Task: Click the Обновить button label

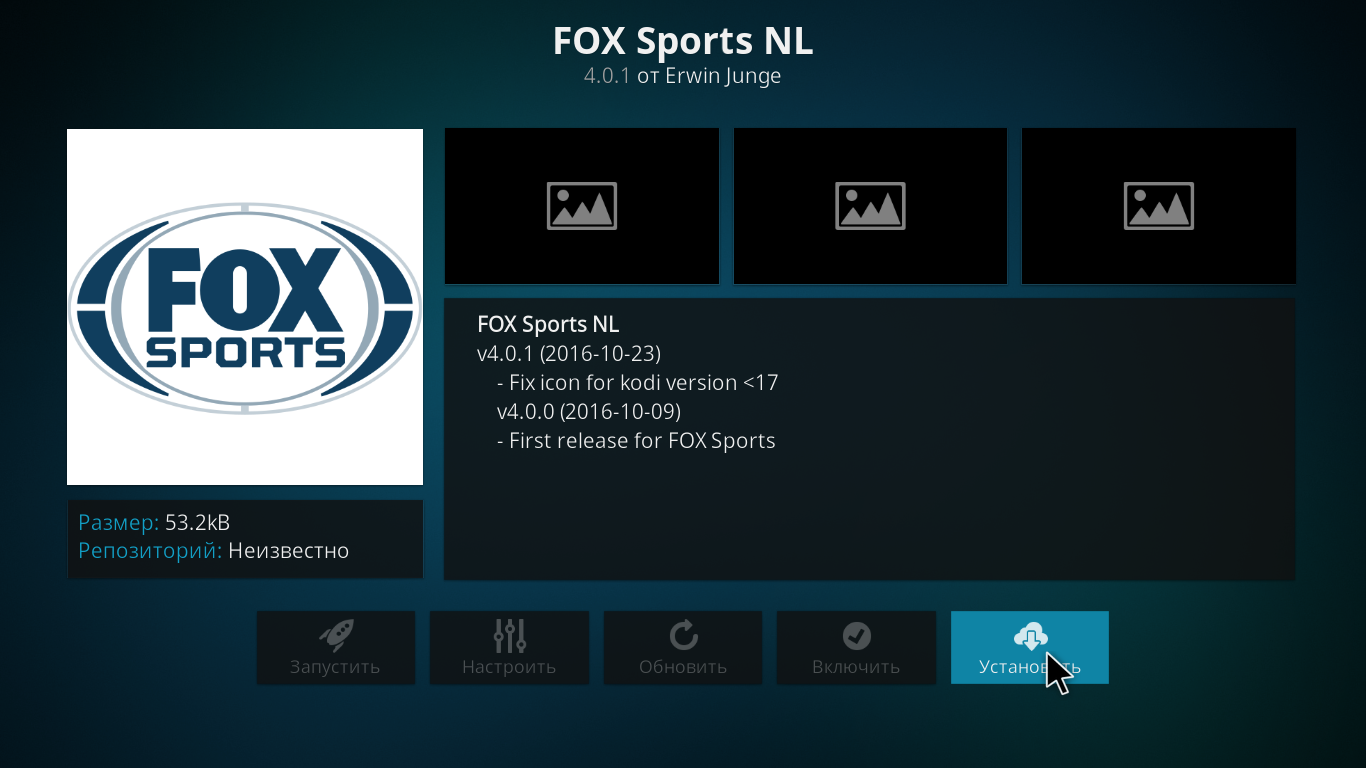Action: (683, 667)
